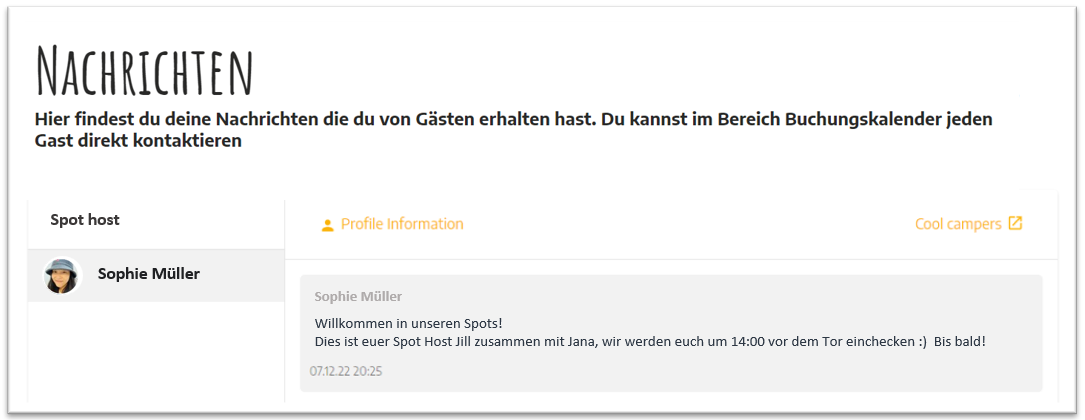Click the external-link icon next to Cool campers
Screen dimensions: 1085x420
click(1015, 223)
